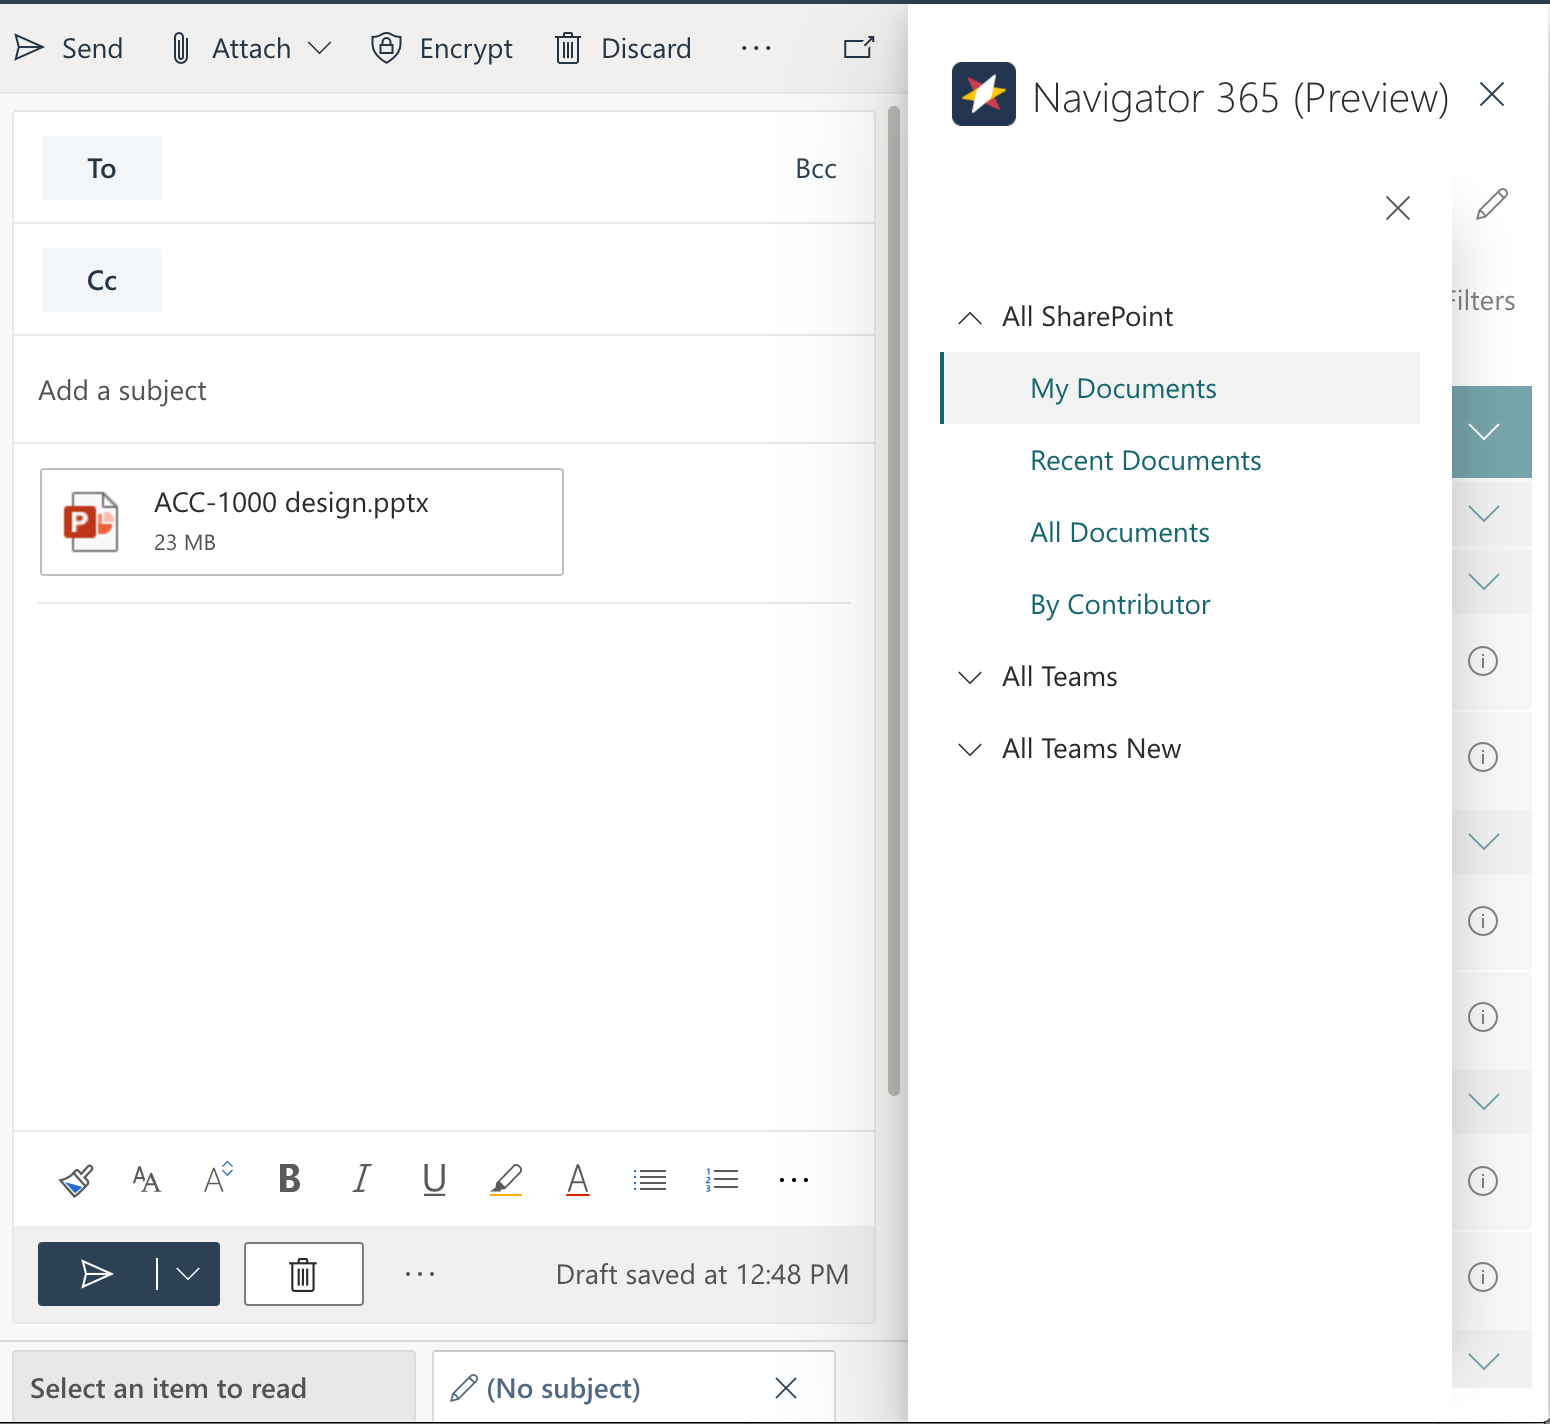The width and height of the screenshot is (1550, 1424).
Task: Close the (No subject) draft tab
Action: point(786,1388)
